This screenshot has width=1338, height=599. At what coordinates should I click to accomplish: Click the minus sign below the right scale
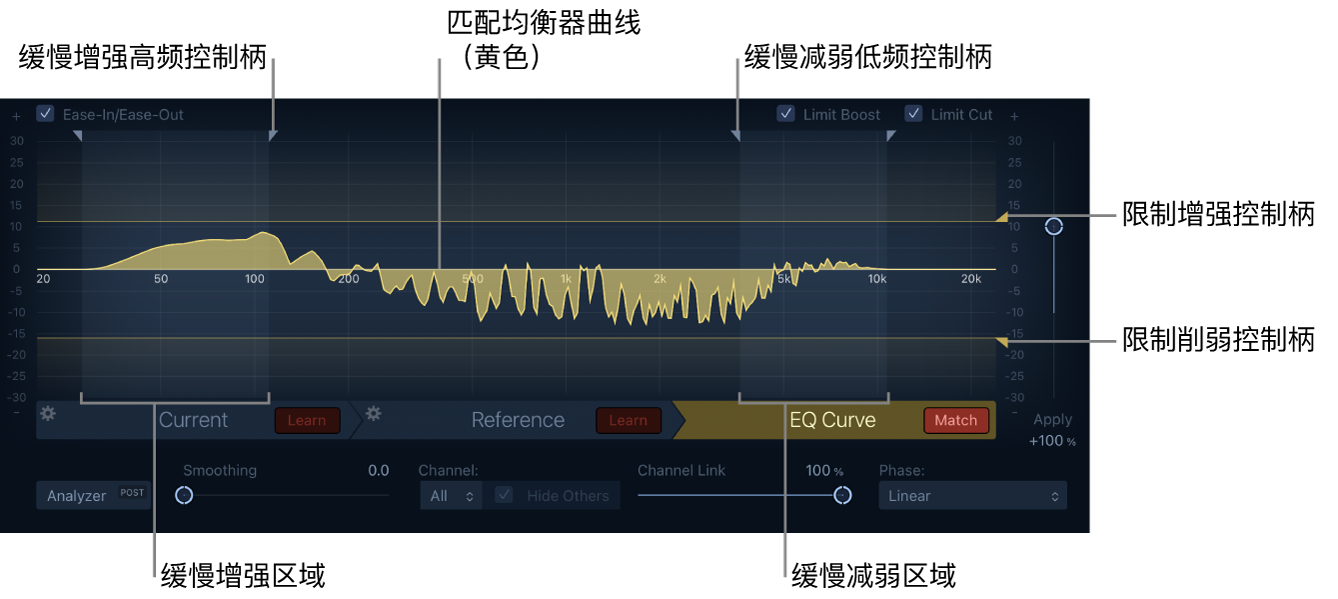tap(1014, 411)
